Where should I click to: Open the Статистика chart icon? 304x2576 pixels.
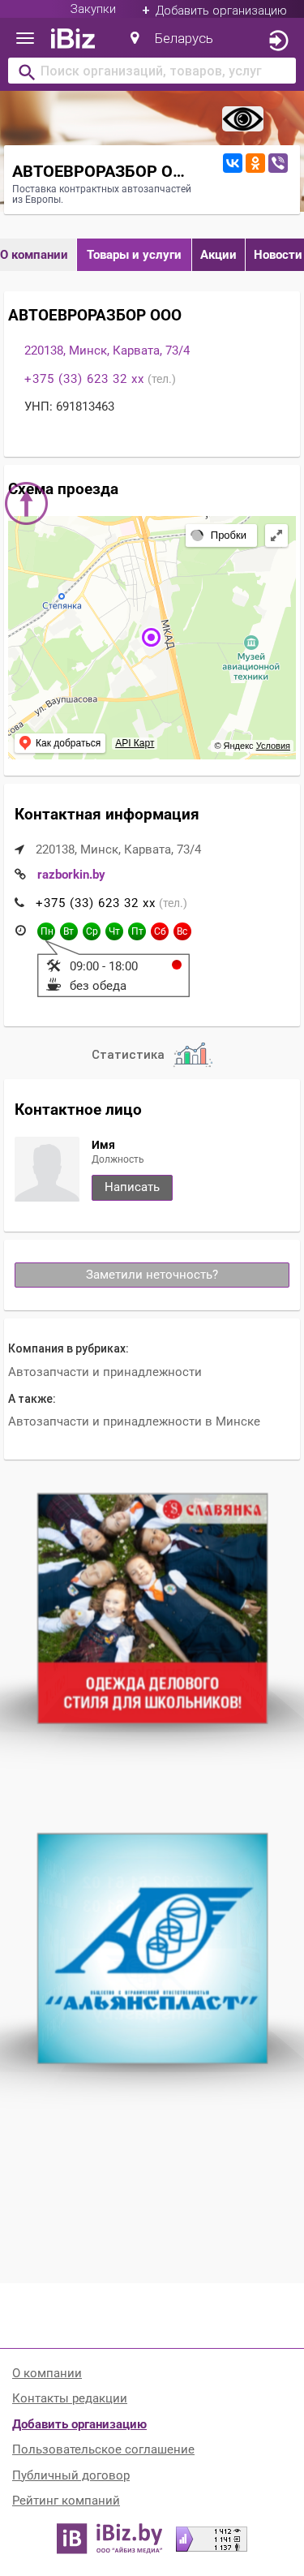pos(191,1054)
